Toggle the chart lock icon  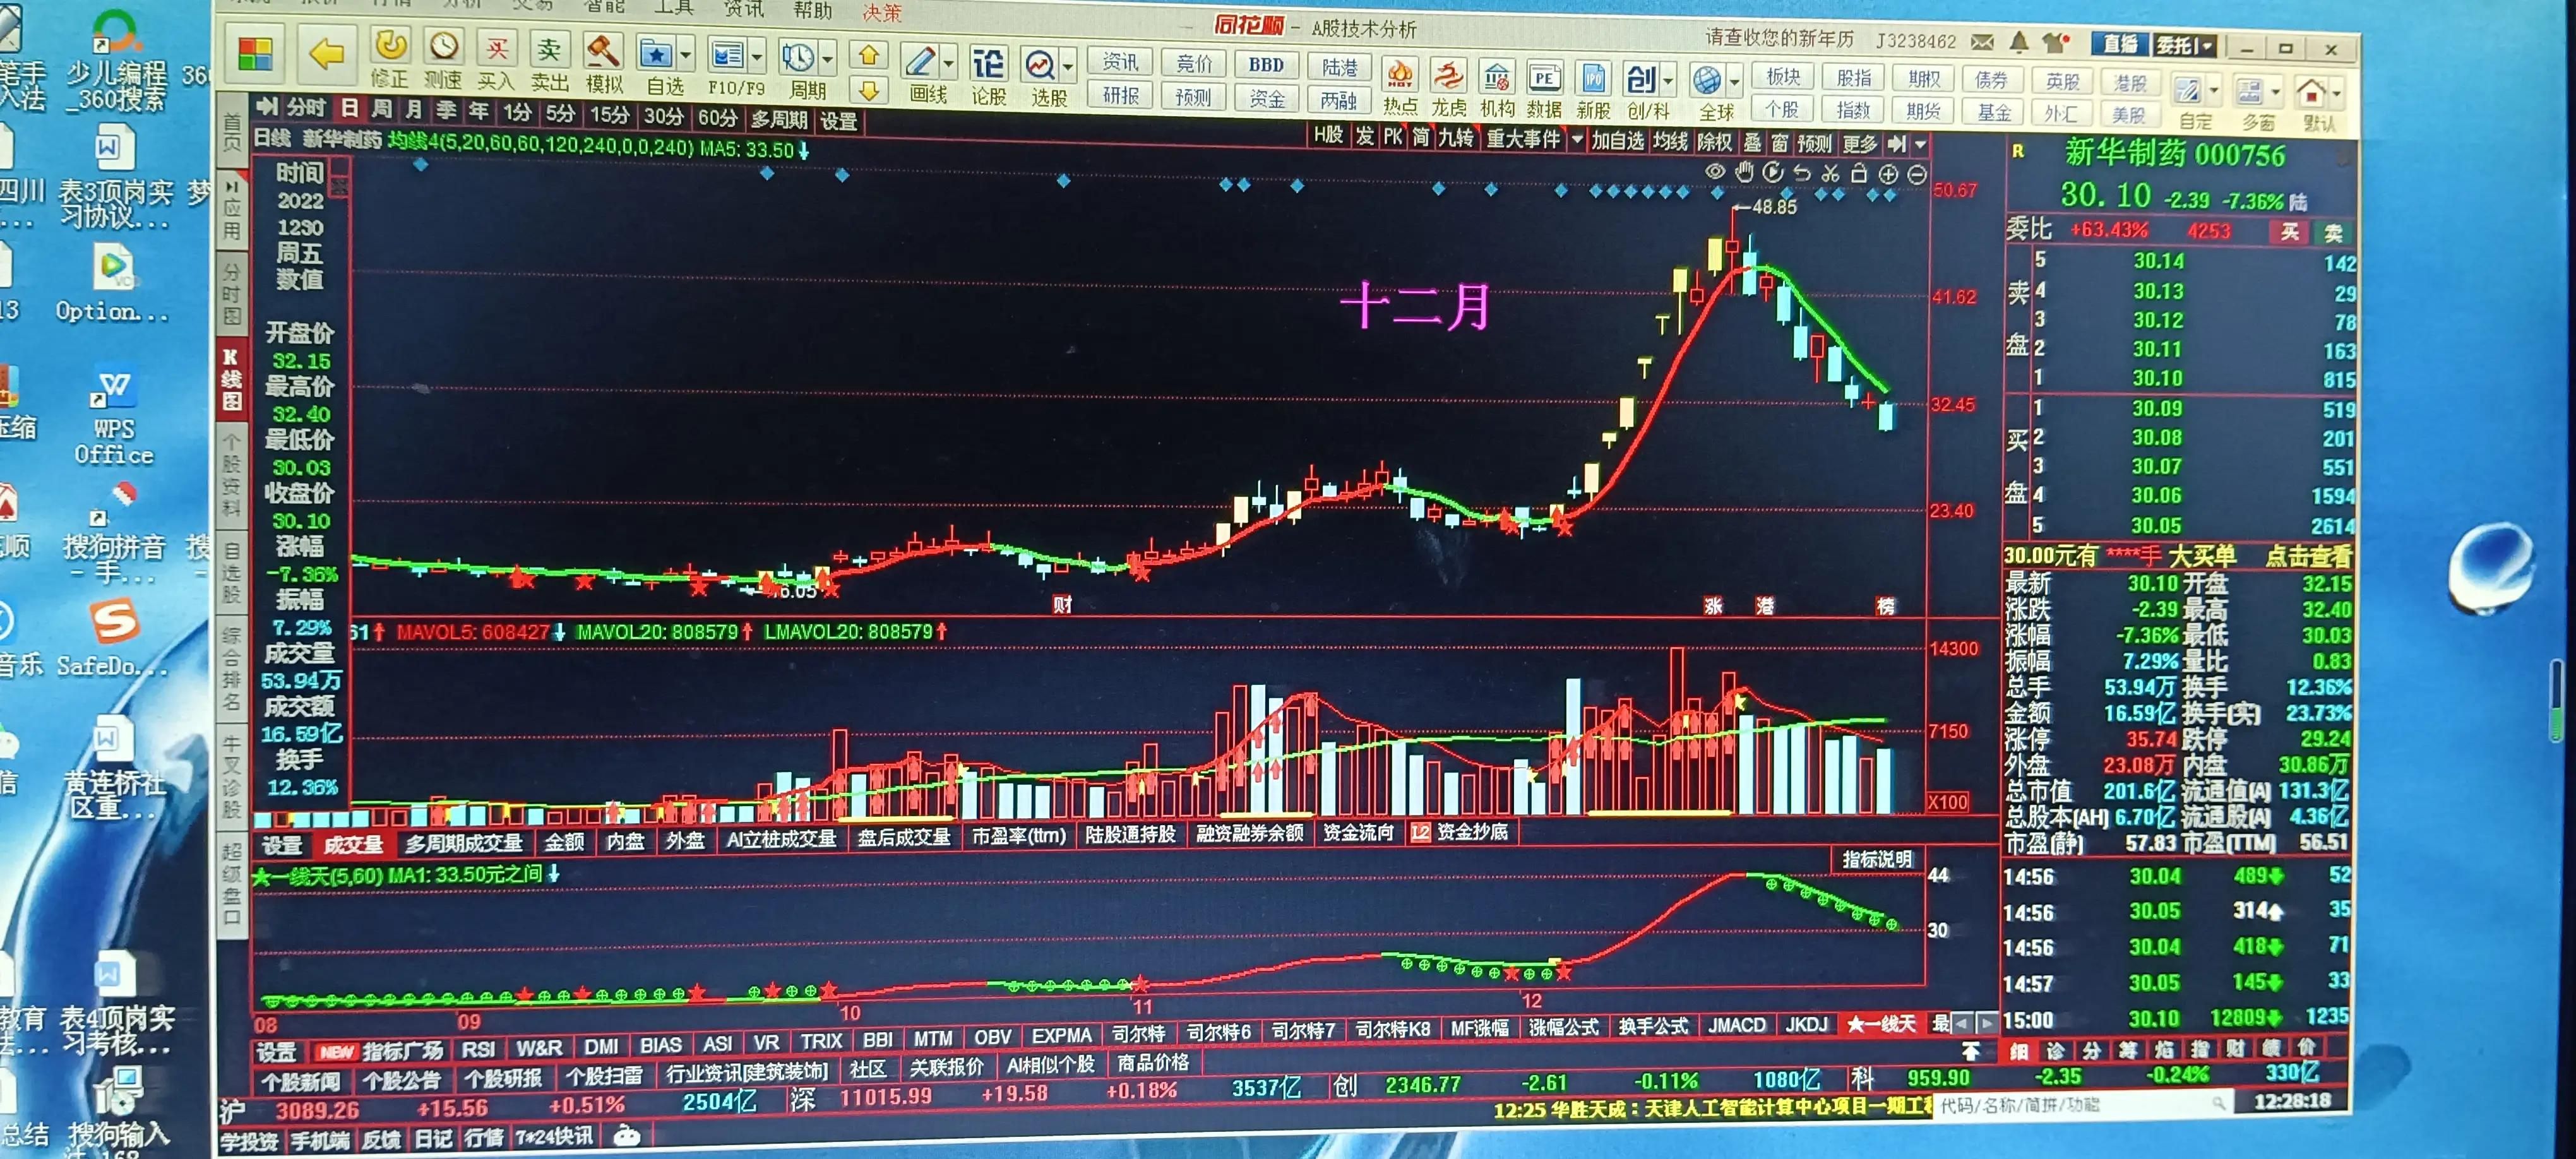coord(1859,173)
